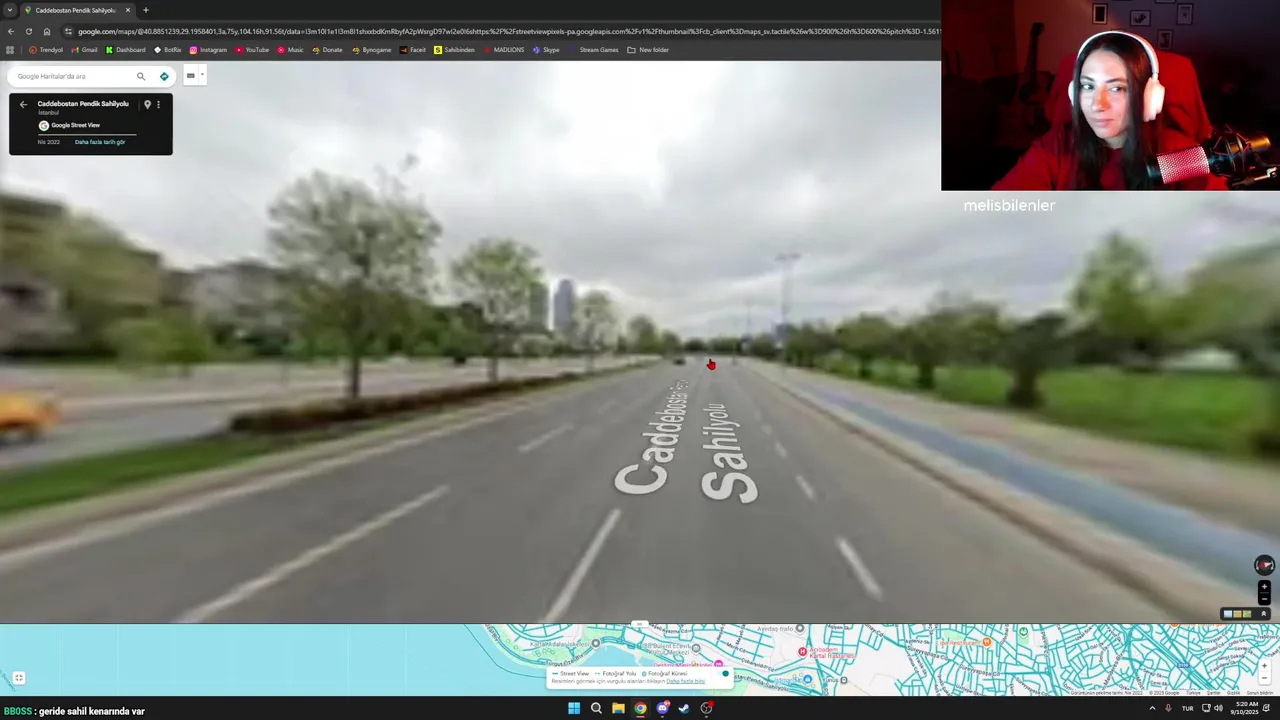The image size is (1280, 720).
Task: Click the 'Daha fazla bilgi' link in the legend
Action: 686,681
